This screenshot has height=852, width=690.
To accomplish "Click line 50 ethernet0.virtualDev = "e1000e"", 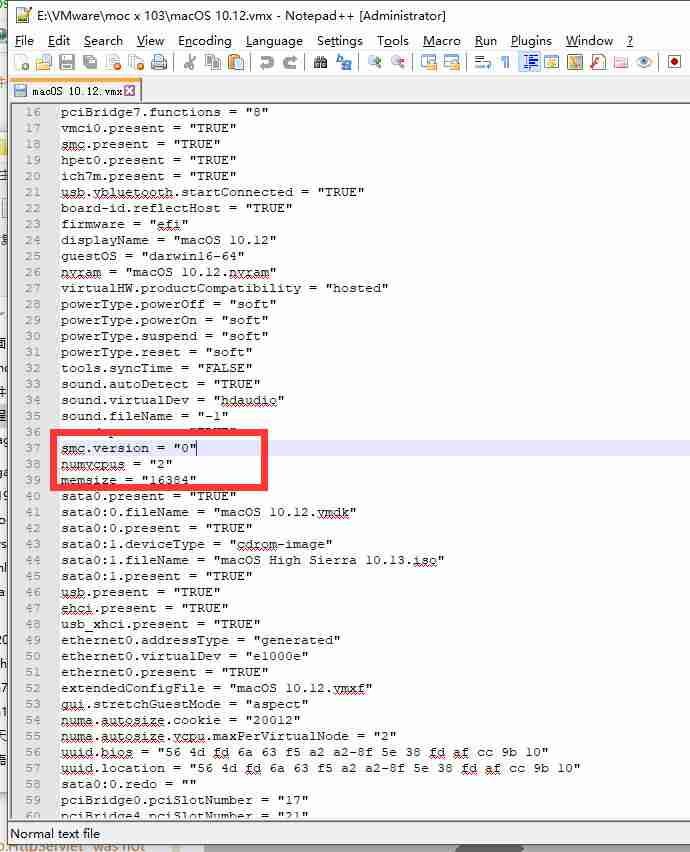I will click(x=184, y=656).
